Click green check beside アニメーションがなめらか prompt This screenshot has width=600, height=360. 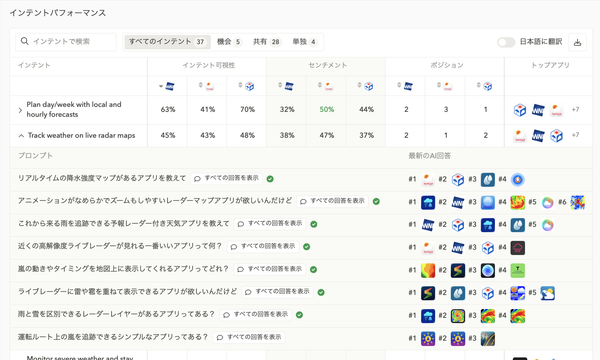coord(376,201)
